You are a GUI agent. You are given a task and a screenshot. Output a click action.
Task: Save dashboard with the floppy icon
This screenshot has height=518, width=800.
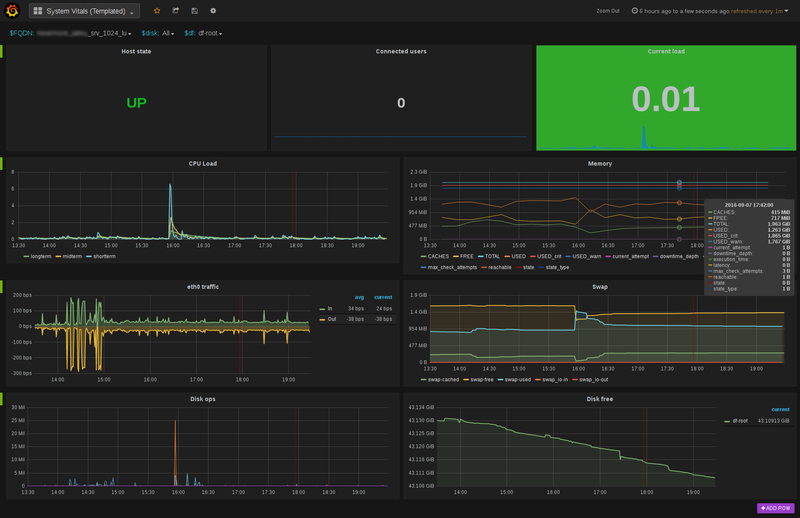194,11
